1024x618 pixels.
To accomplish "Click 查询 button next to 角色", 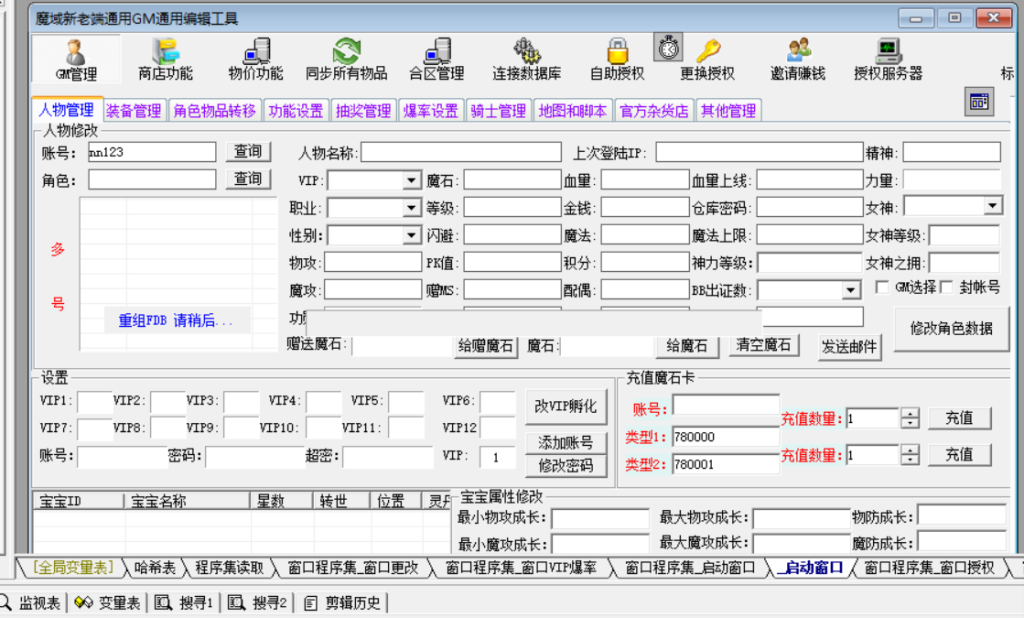I will click(x=248, y=179).
